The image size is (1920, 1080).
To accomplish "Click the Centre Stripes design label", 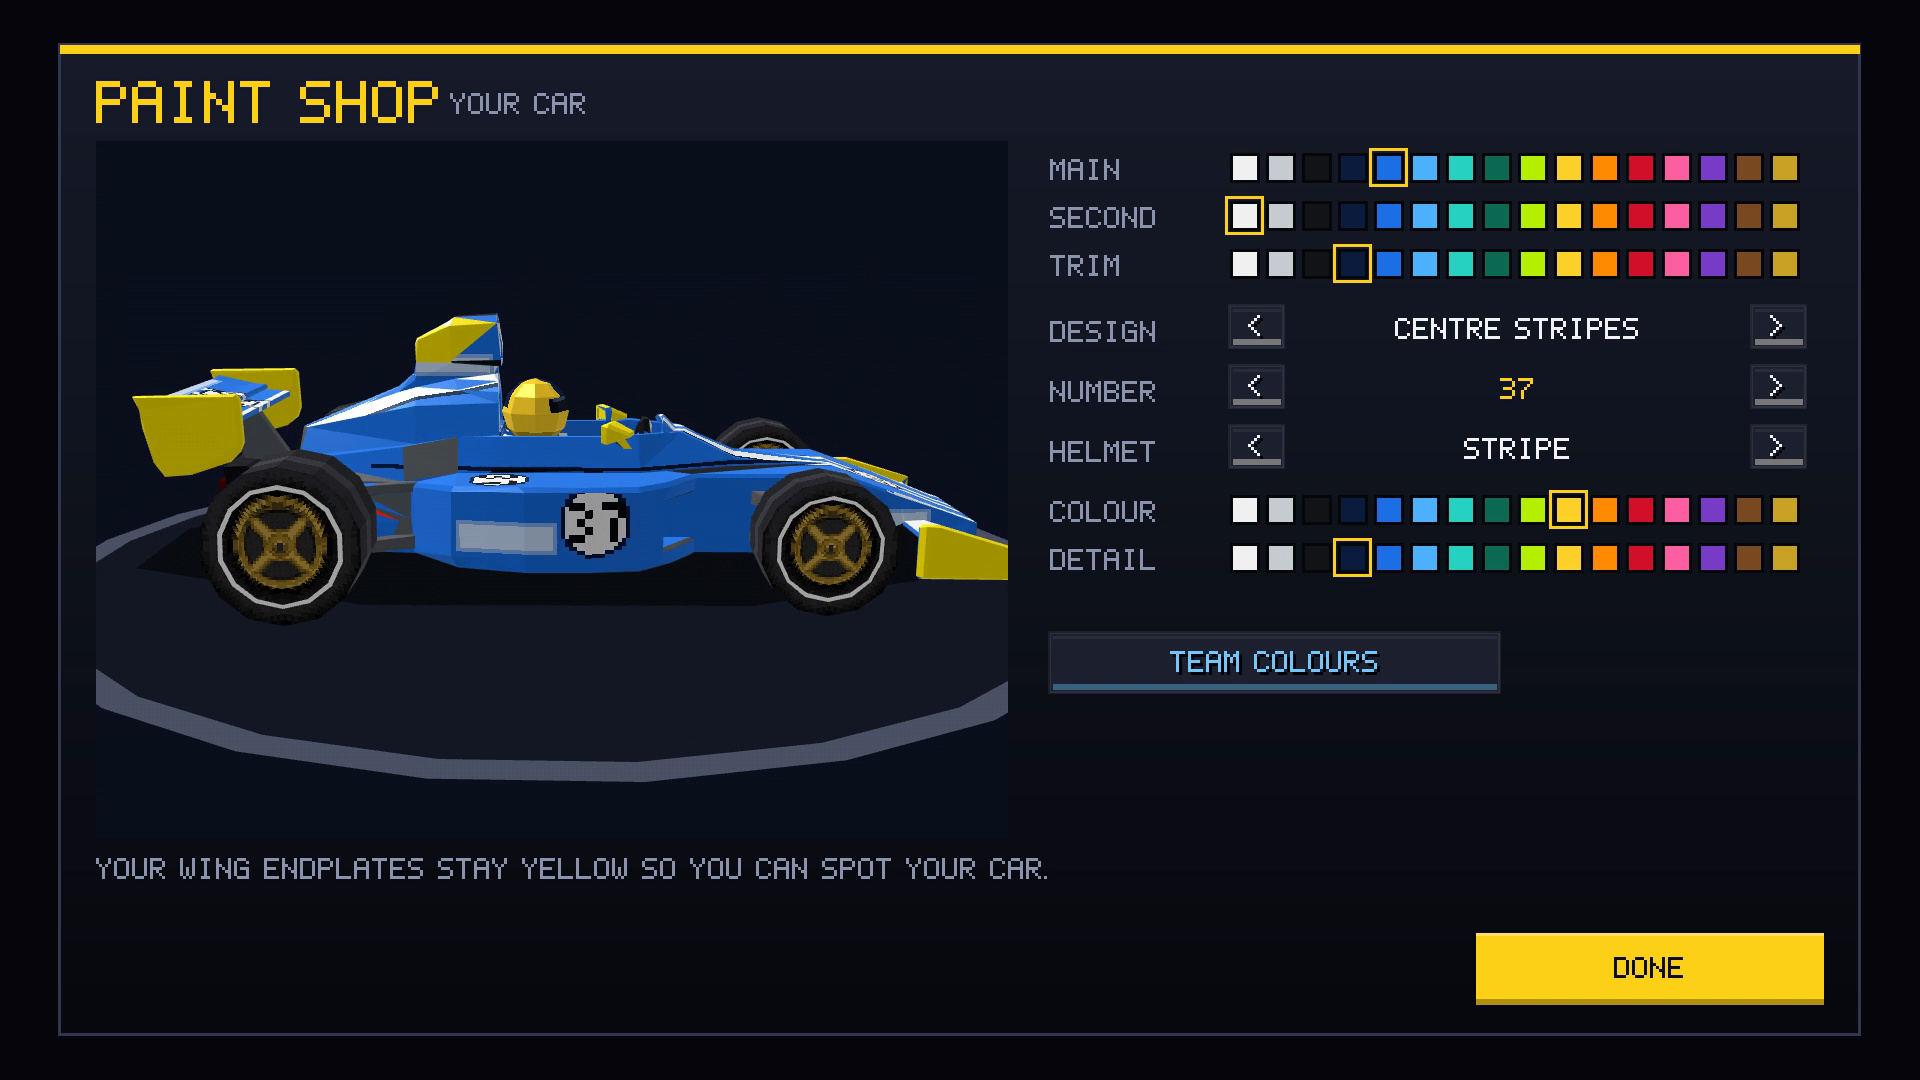I will tap(1516, 328).
